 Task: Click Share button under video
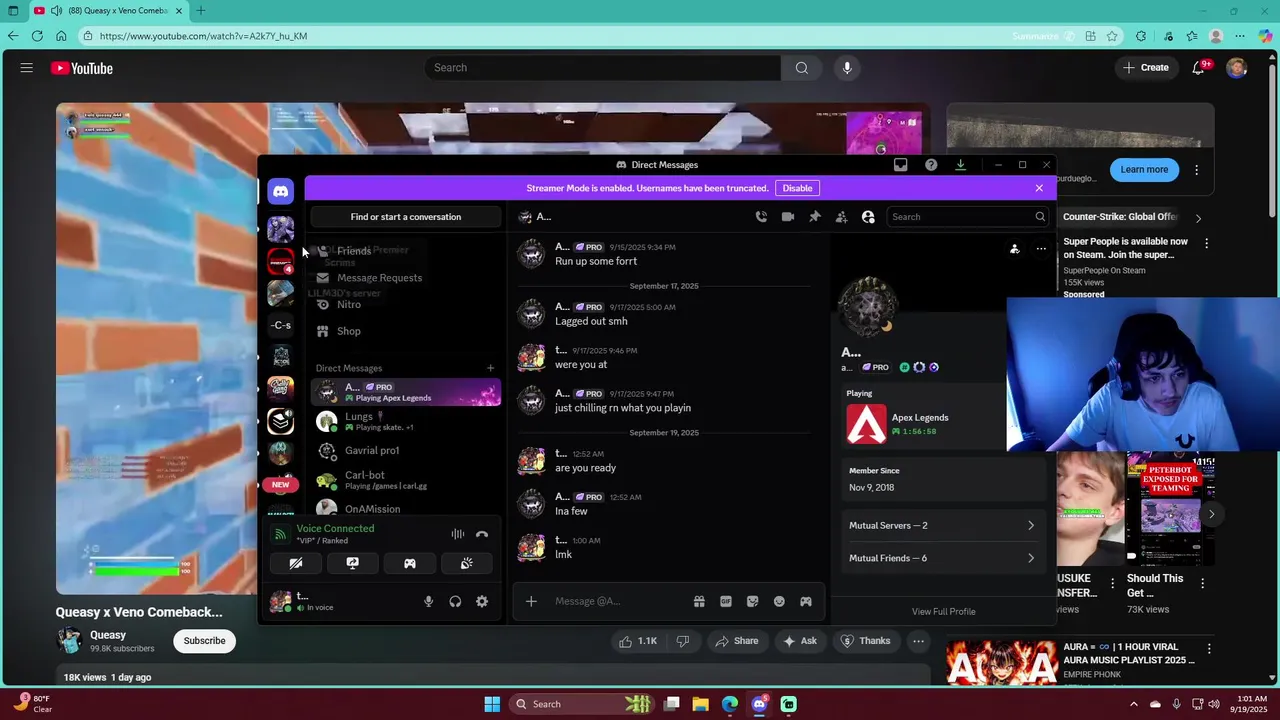[x=736, y=641]
